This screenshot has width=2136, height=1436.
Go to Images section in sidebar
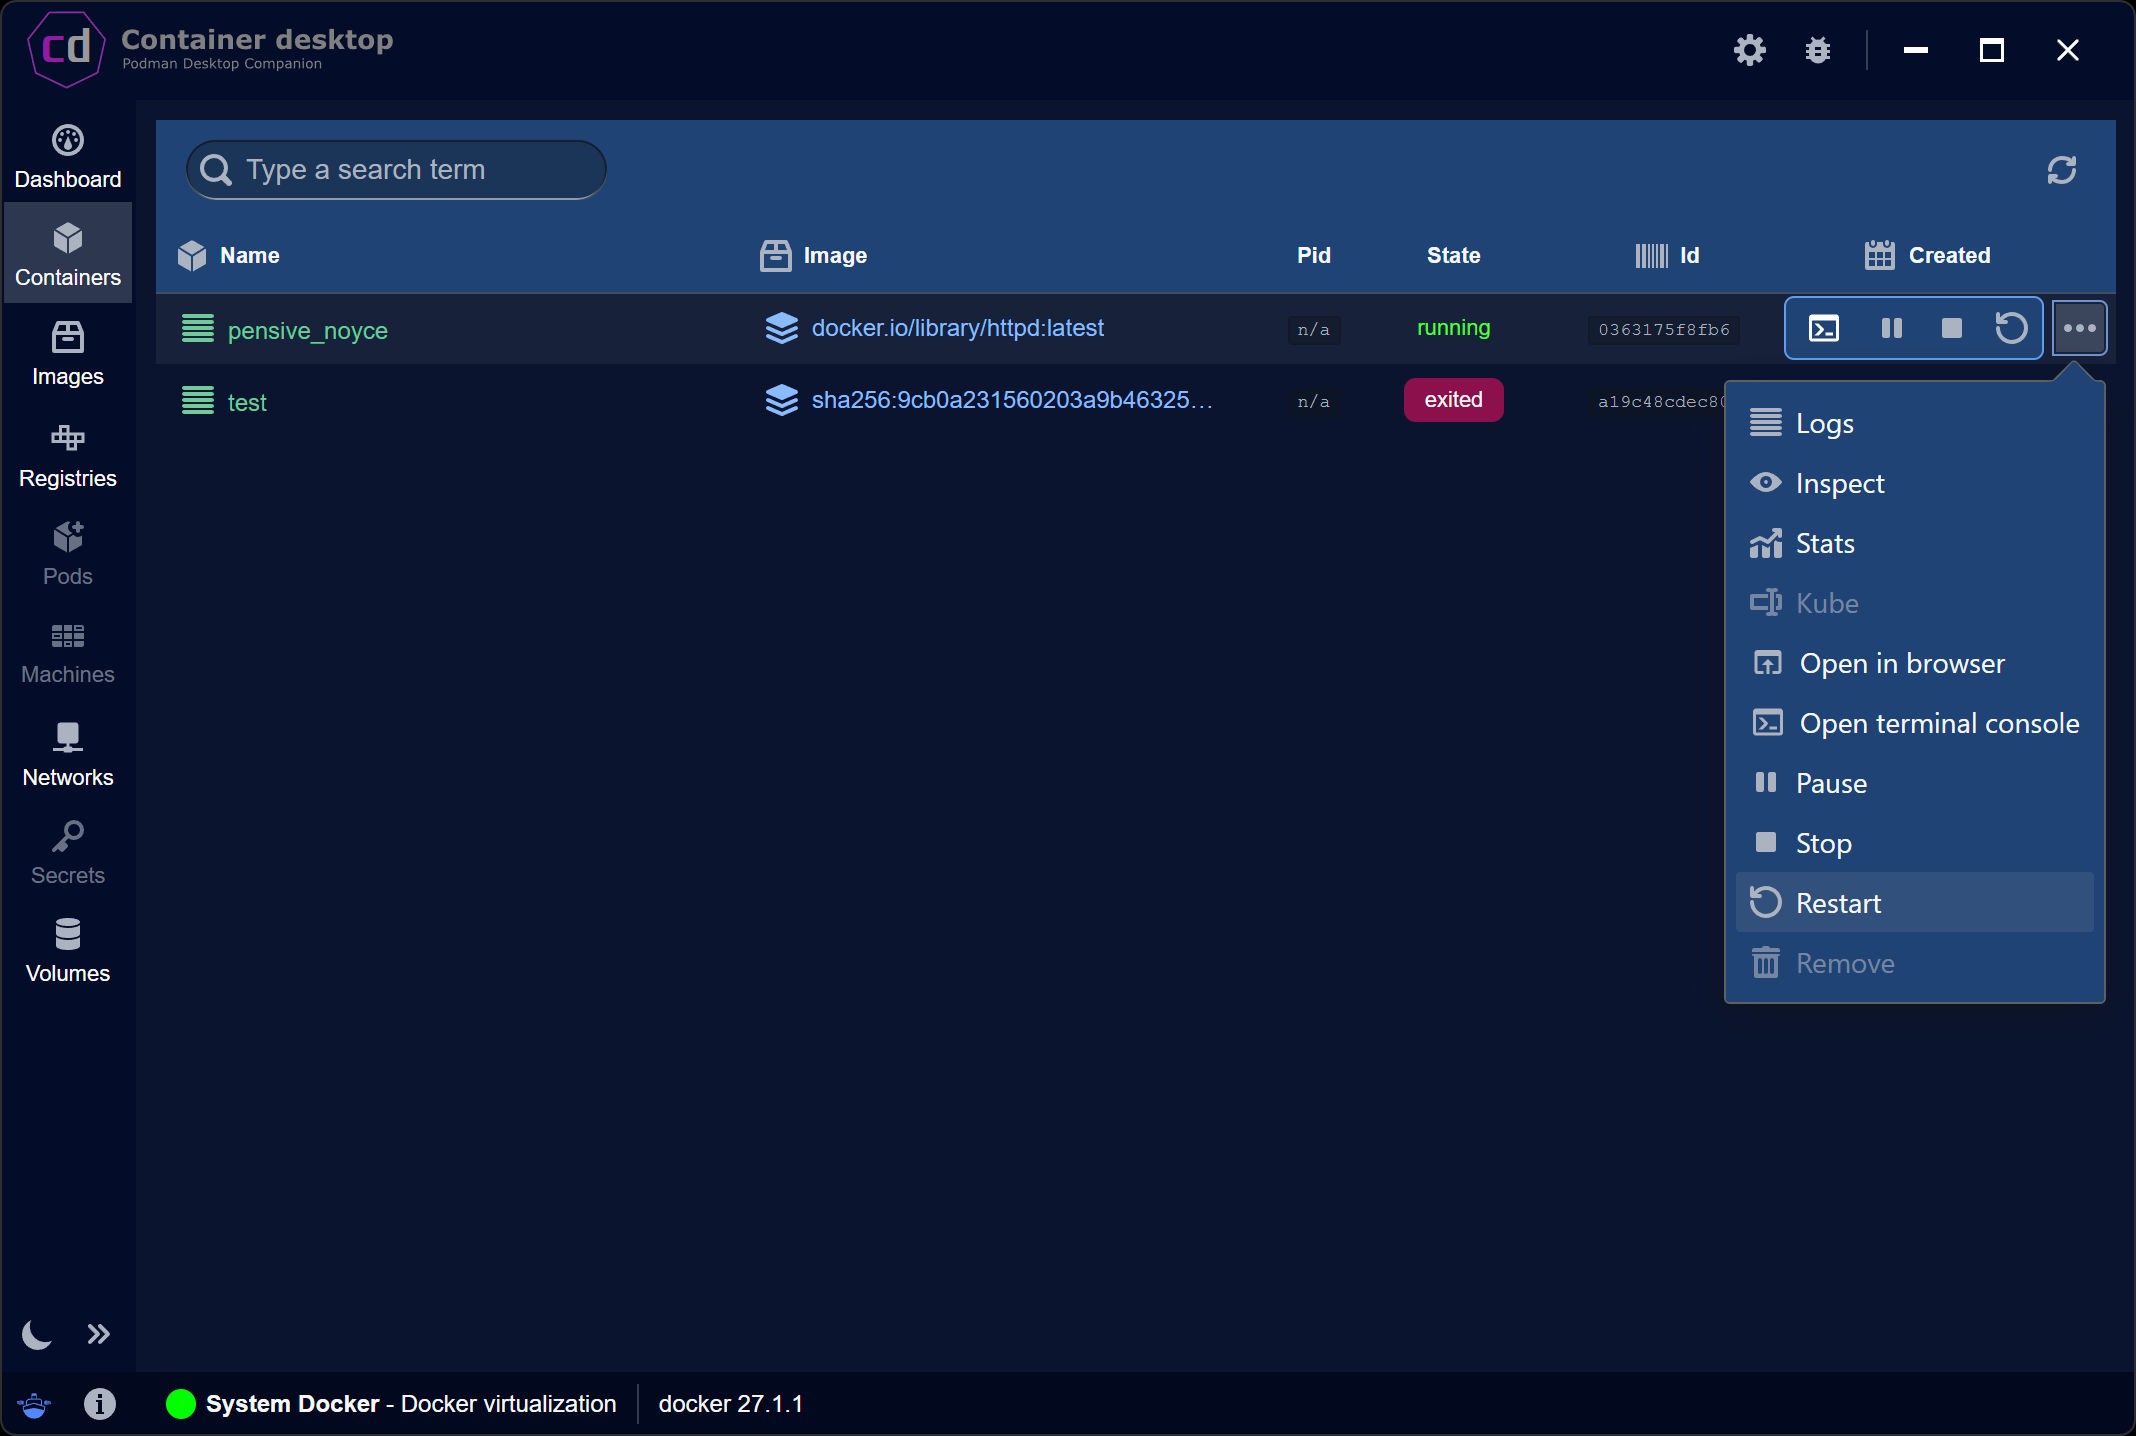click(x=68, y=353)
